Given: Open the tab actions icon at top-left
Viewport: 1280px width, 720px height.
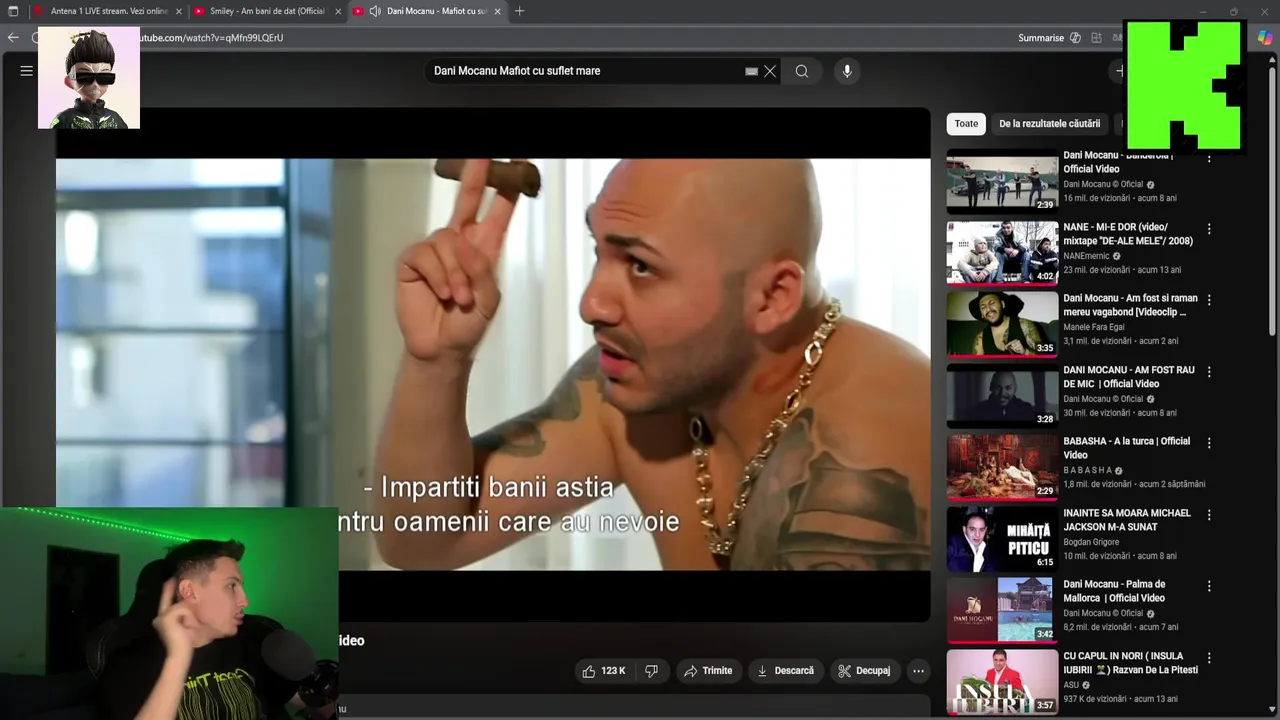Looking at the screenshot, I should tap(13, 11).
